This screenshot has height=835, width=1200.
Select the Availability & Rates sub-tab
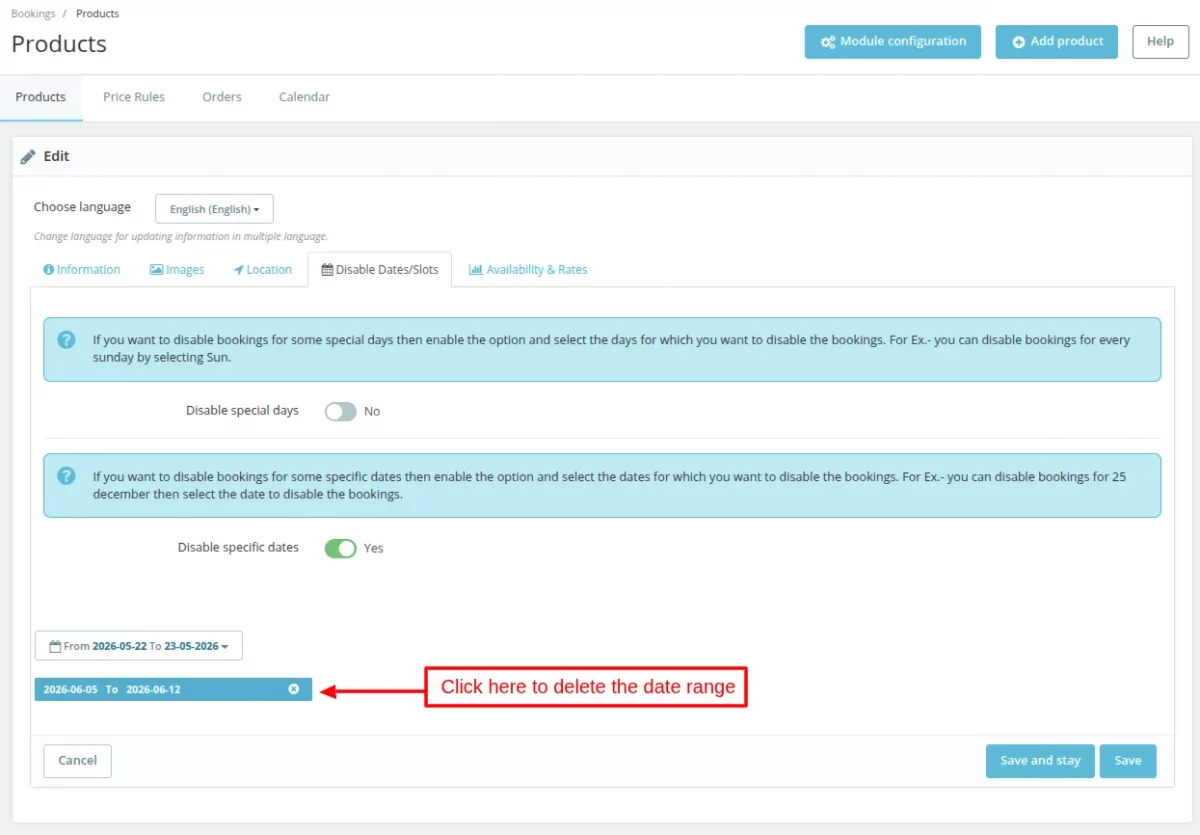(x=528, y=270)
